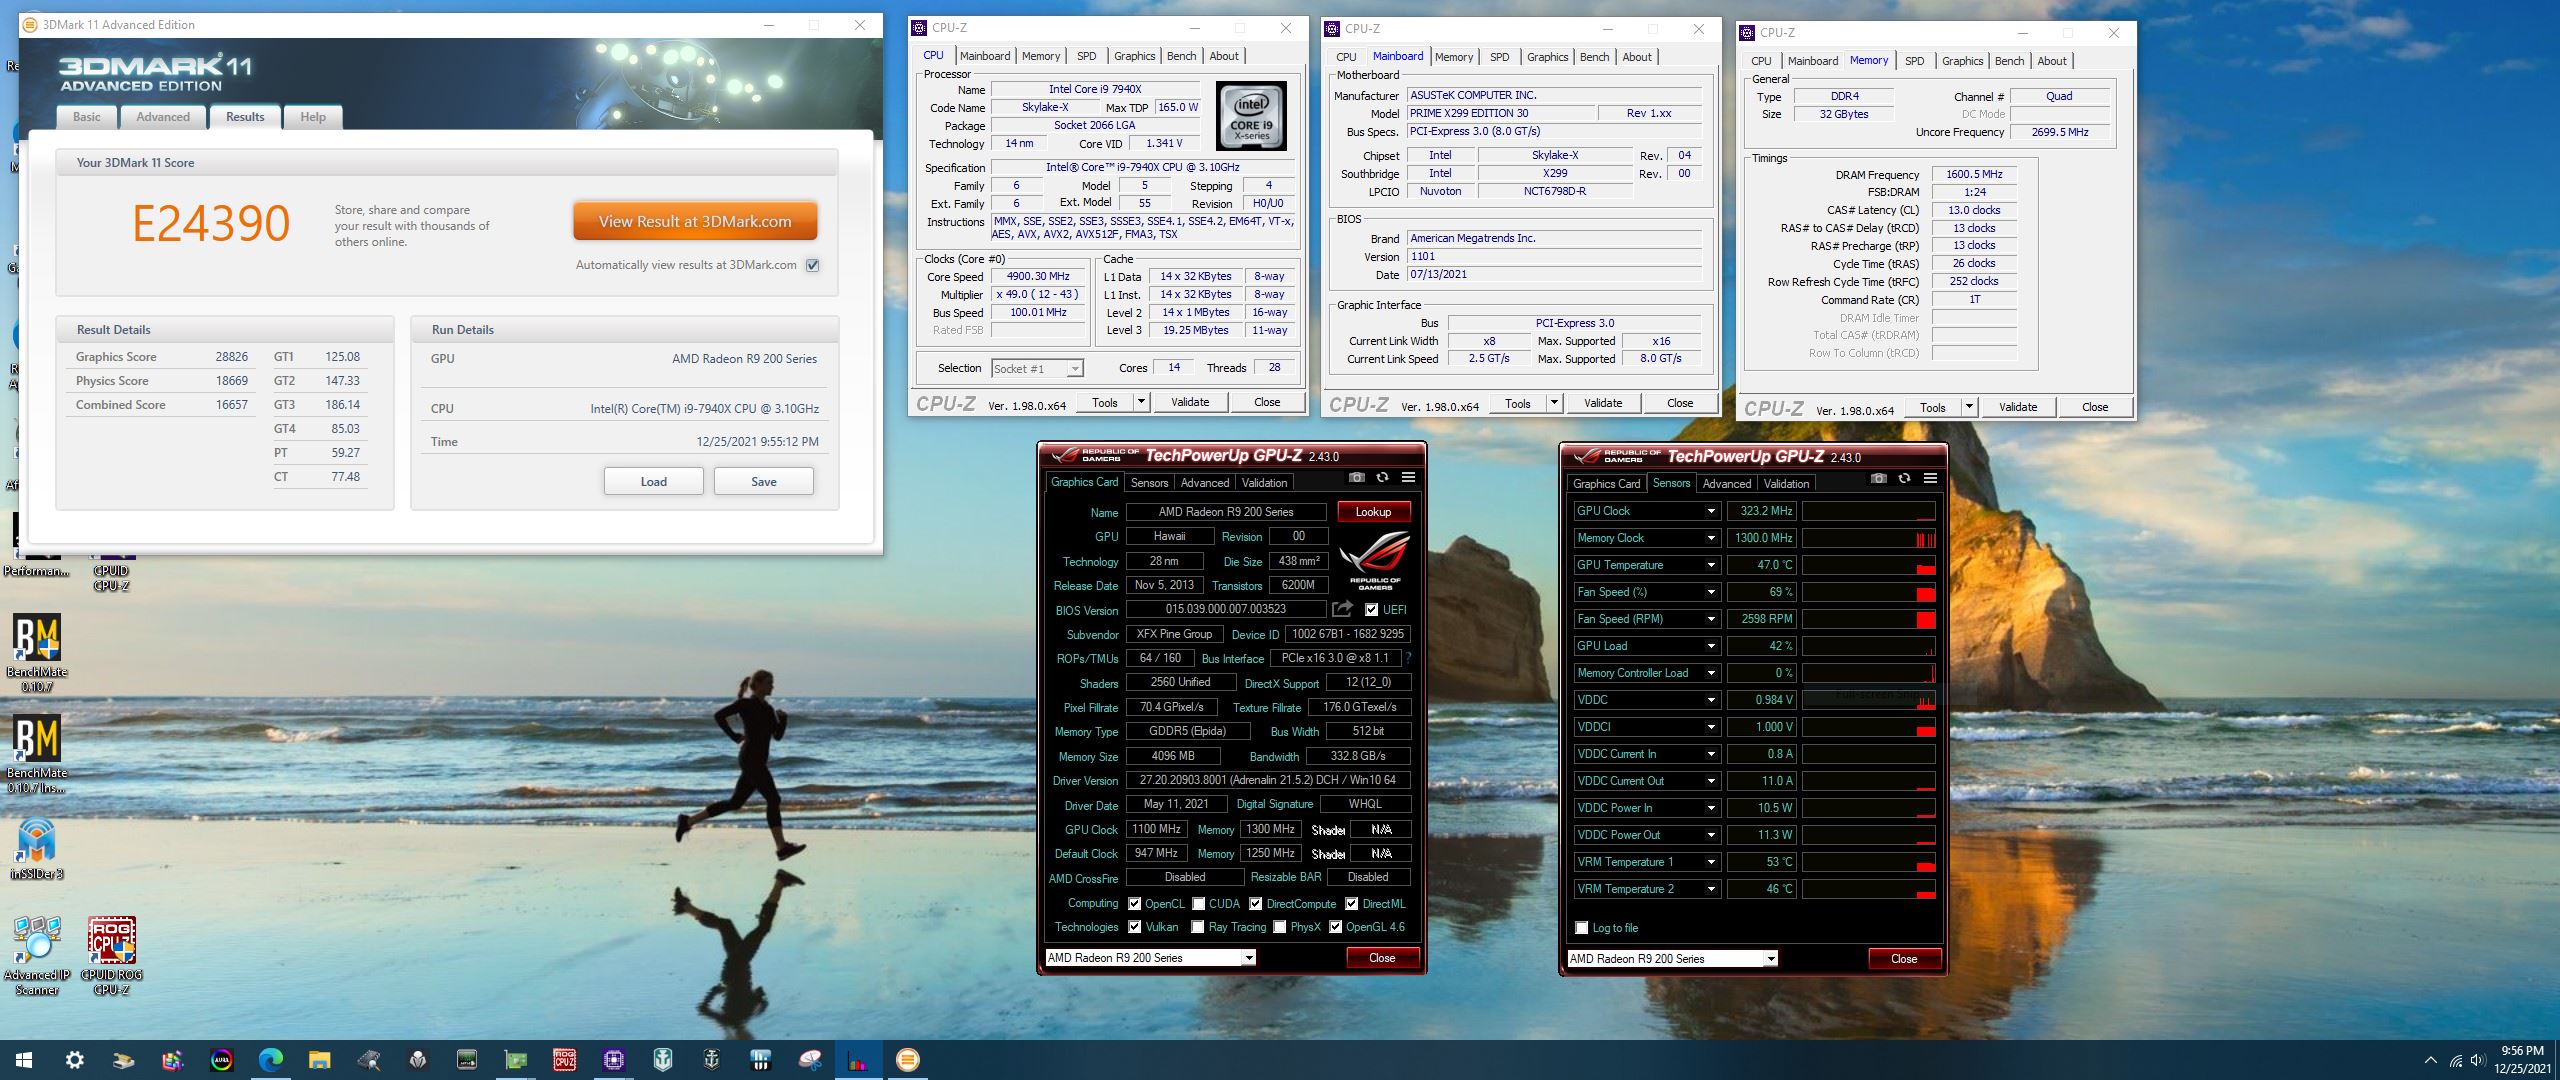2560x1080 pixels.
Task: Toggle the DirectML checkbox in GPU-Z
Action: [x=1351, y=903]
